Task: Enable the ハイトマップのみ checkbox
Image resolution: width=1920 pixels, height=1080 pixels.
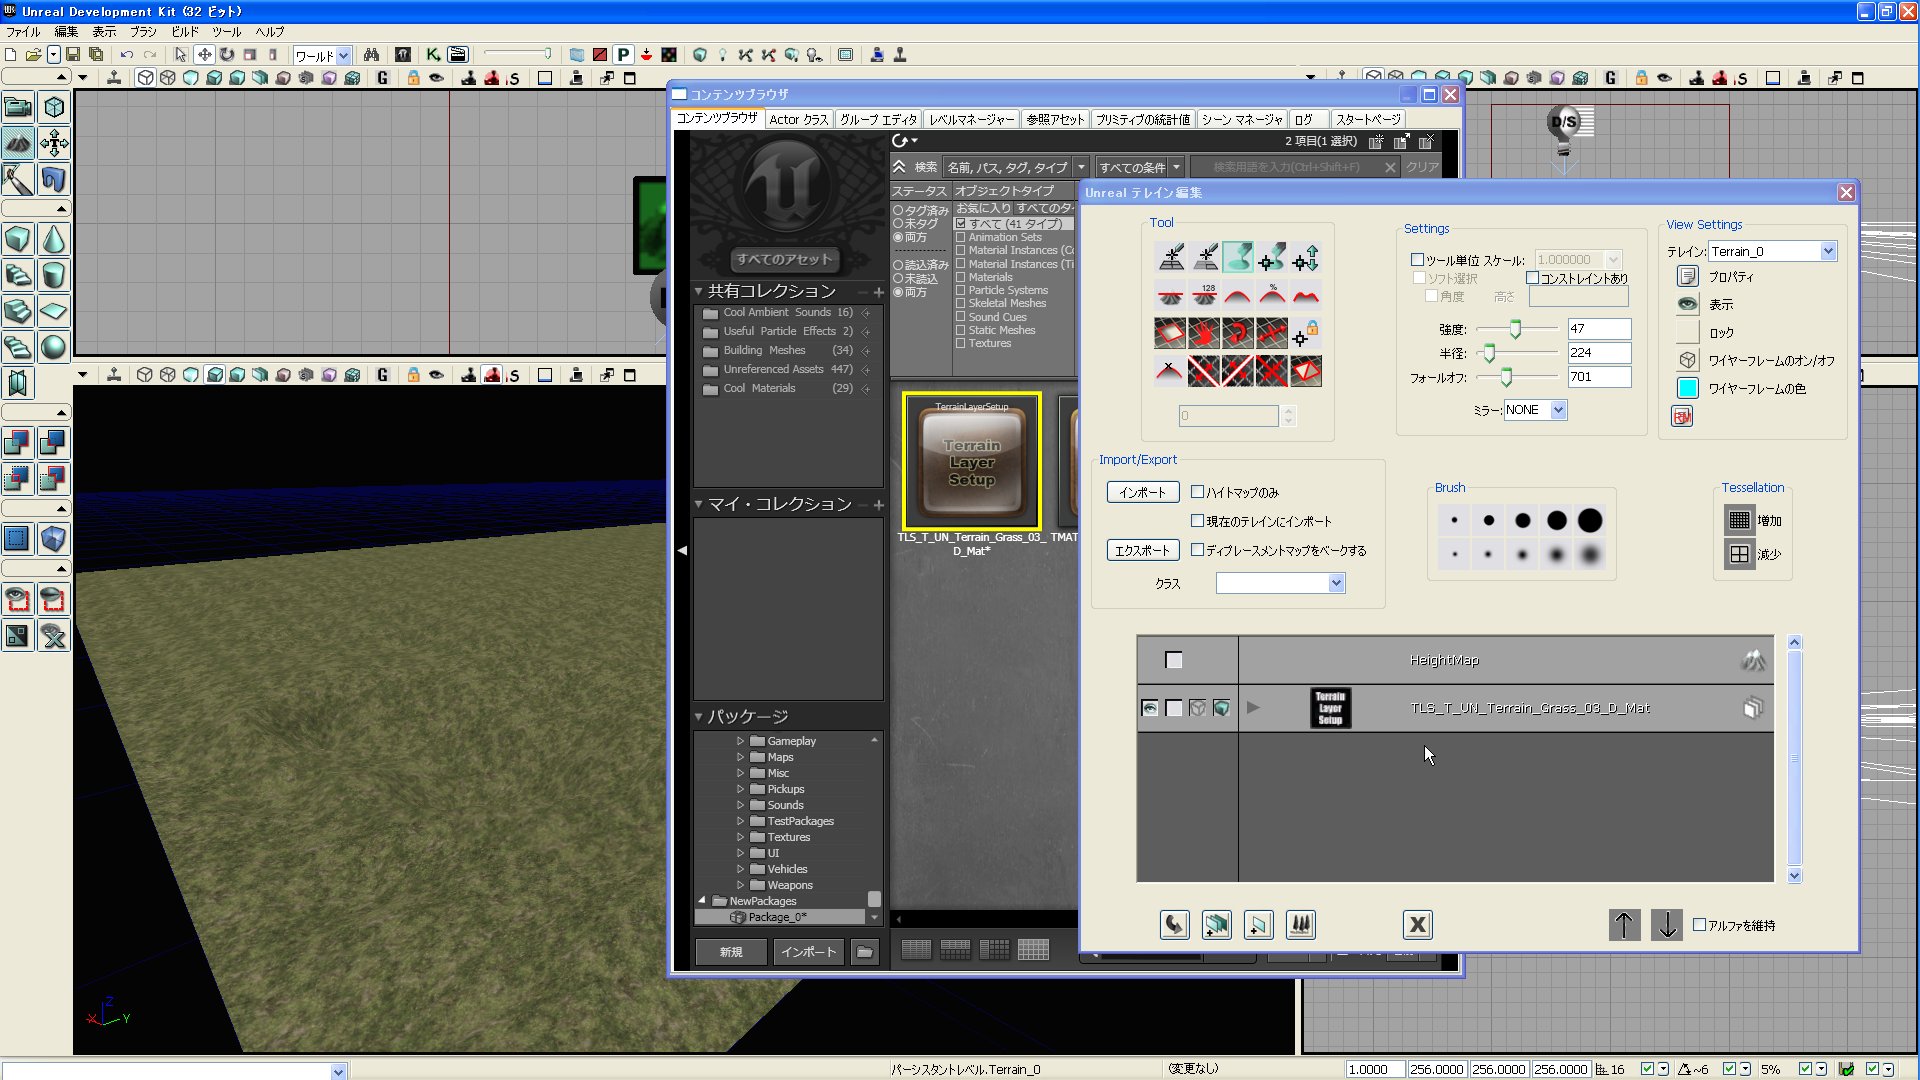Action: (1197, 492)
